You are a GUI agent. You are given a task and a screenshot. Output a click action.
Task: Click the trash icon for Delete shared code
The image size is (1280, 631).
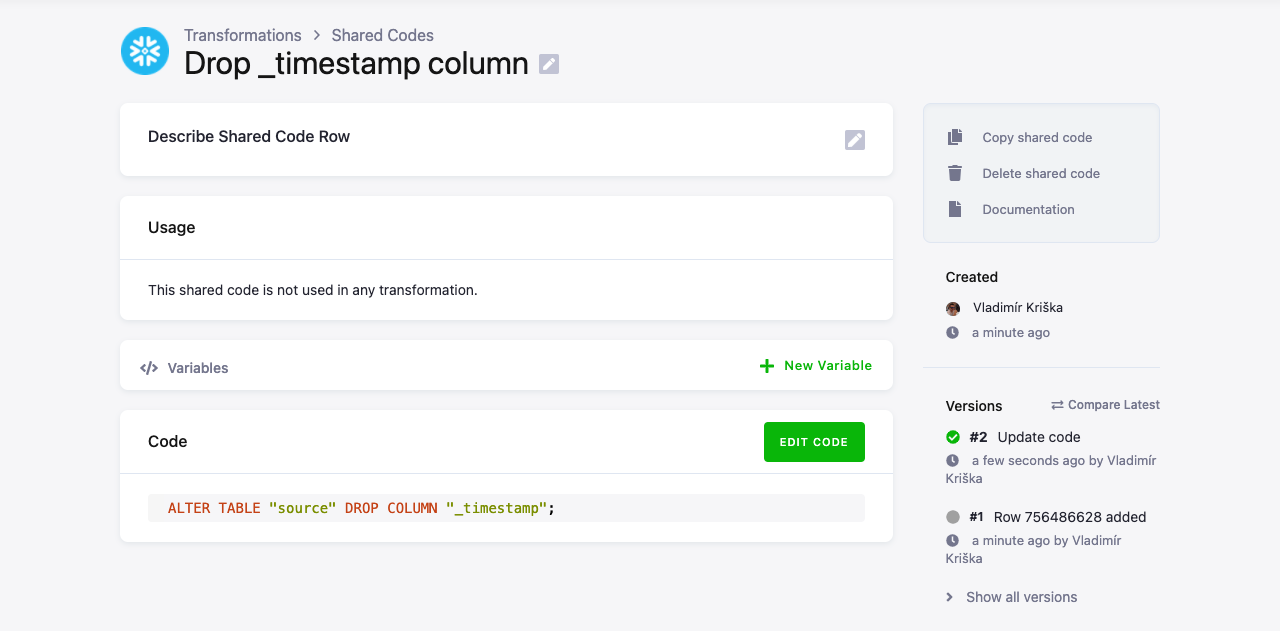[955, 173]
